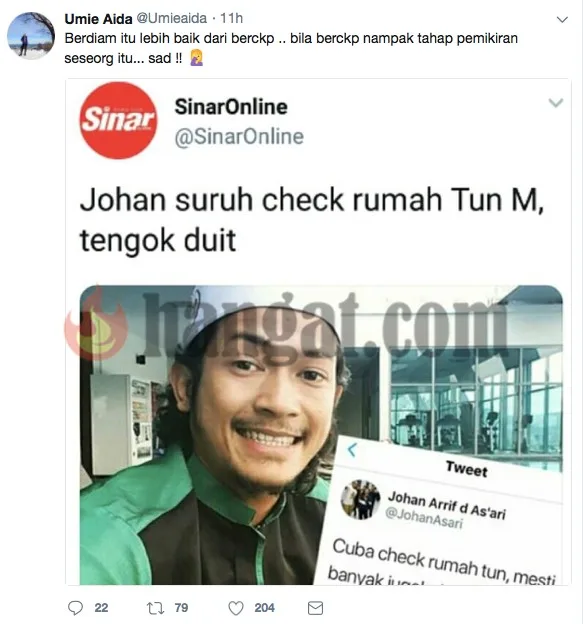Open the 11h timestamp link
This screenshot has height=624, width=583.
(232, 18)
